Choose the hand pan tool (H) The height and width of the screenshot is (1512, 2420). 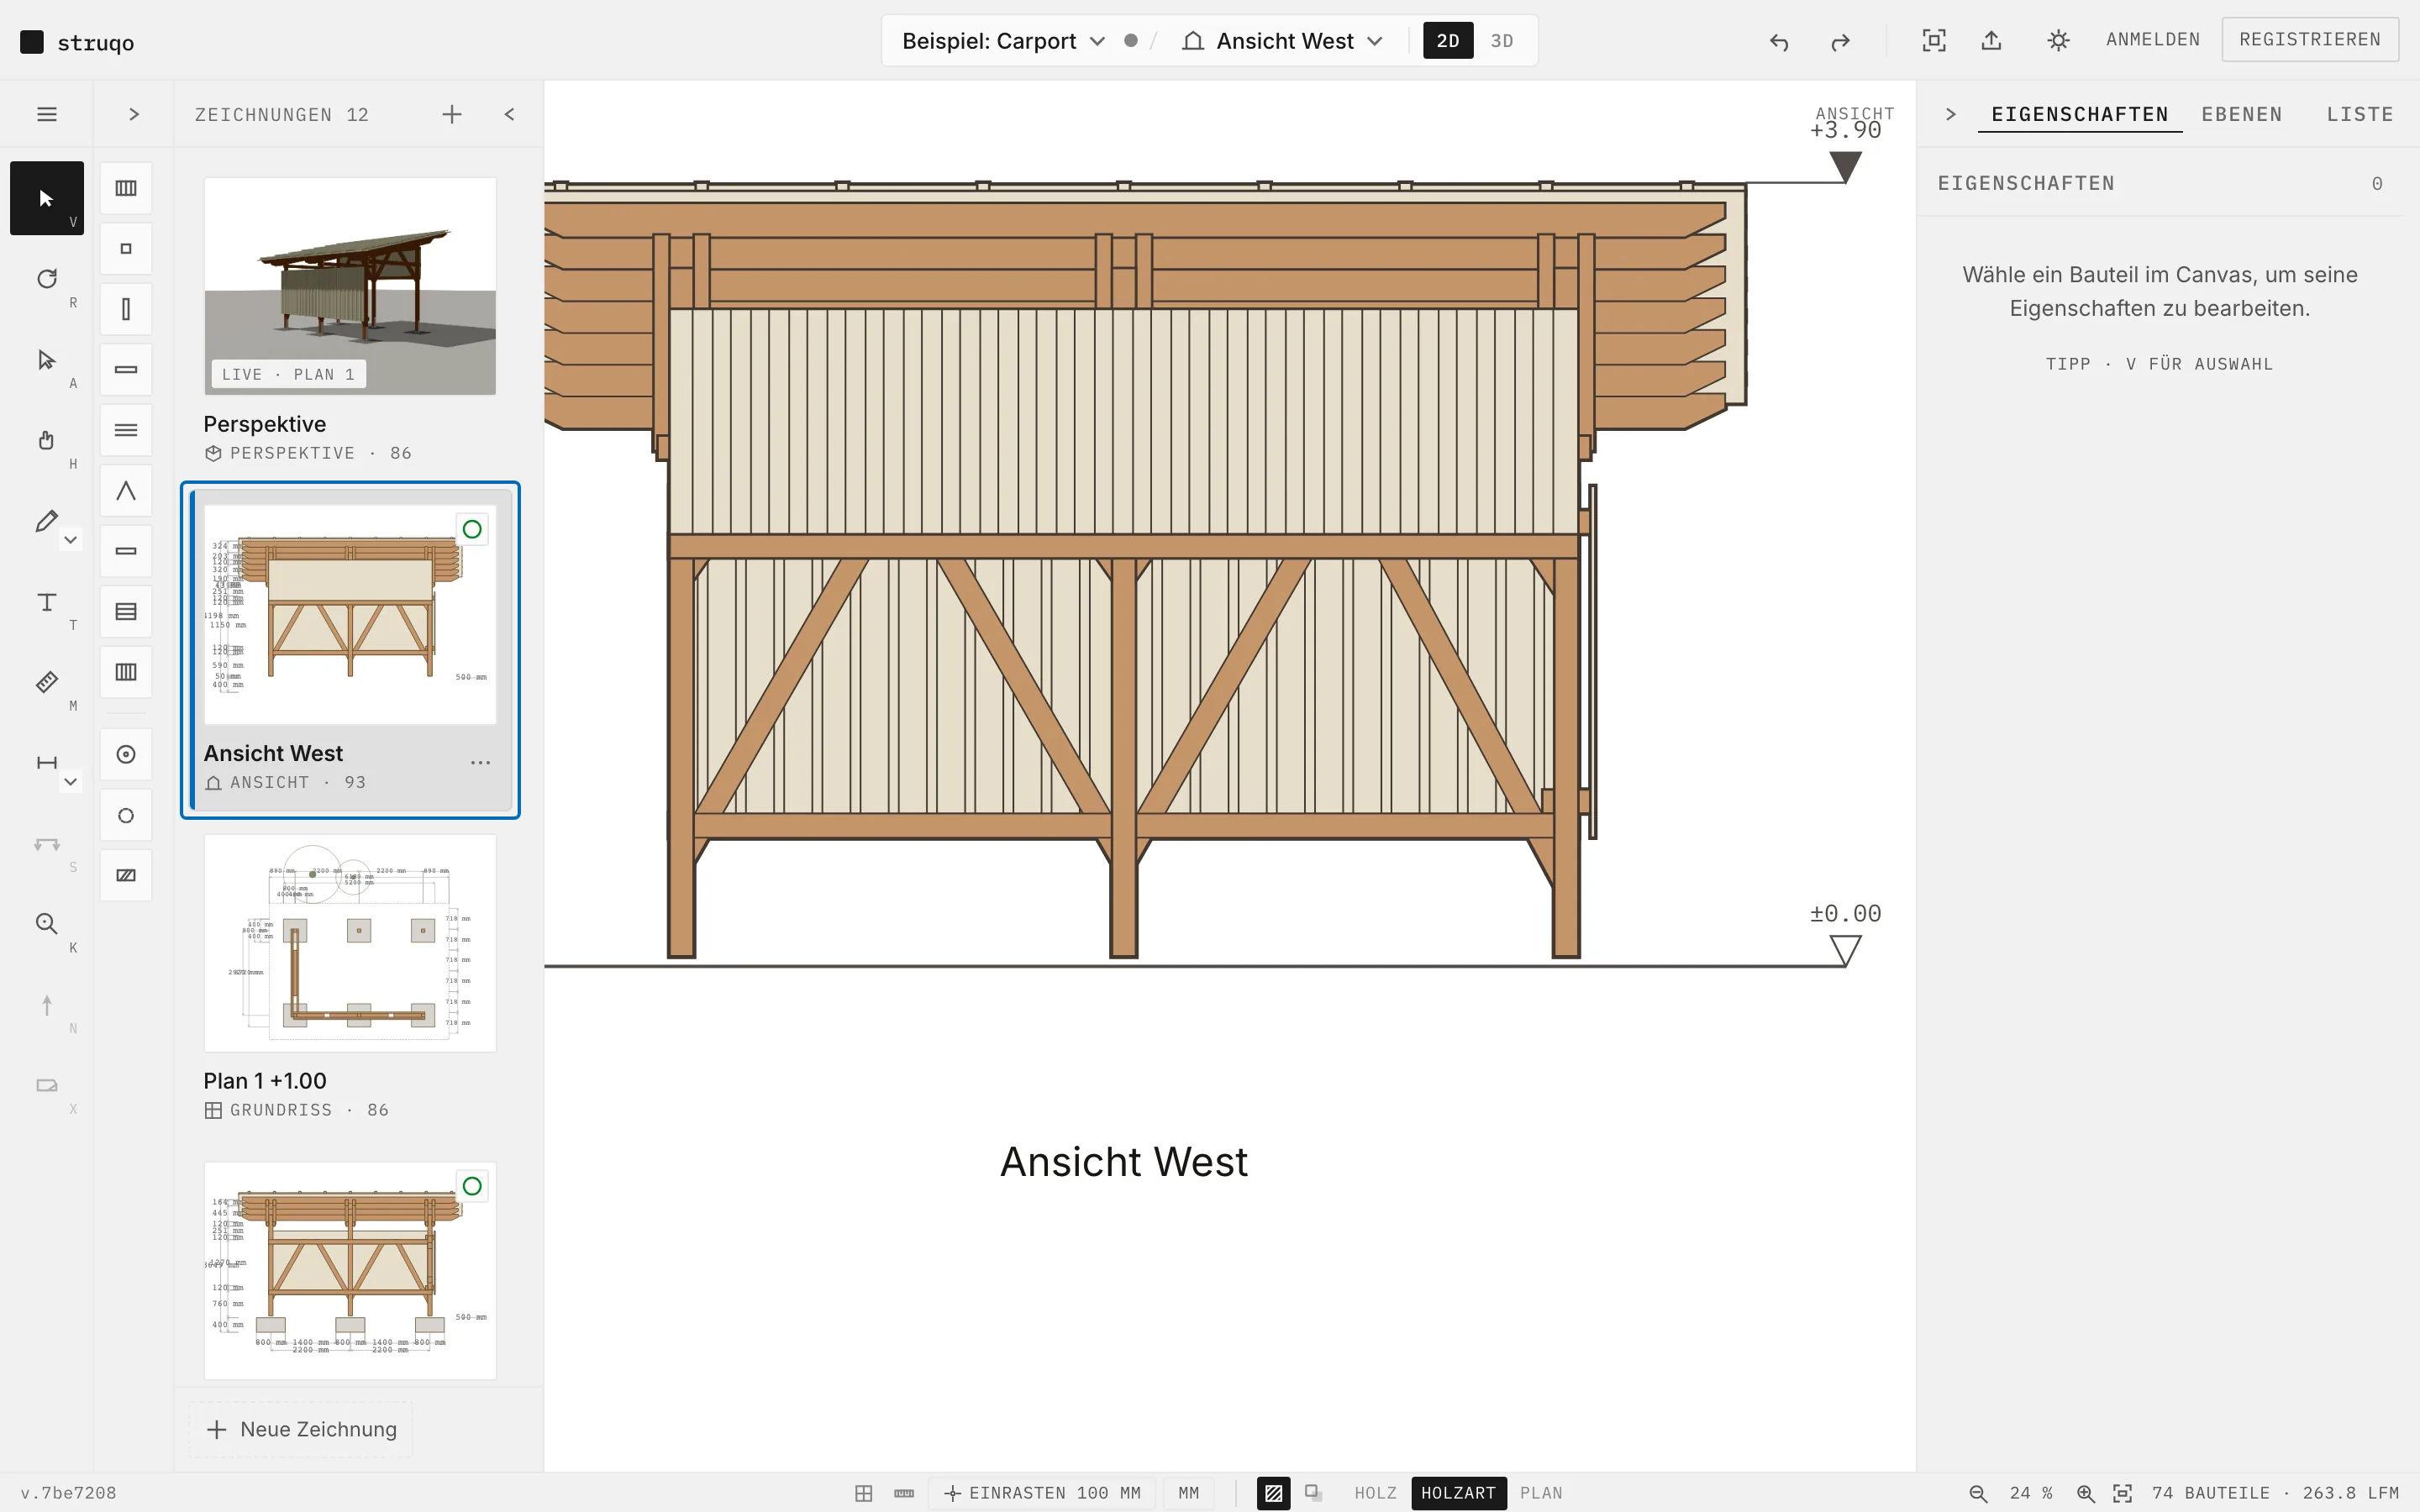(46, 440)
